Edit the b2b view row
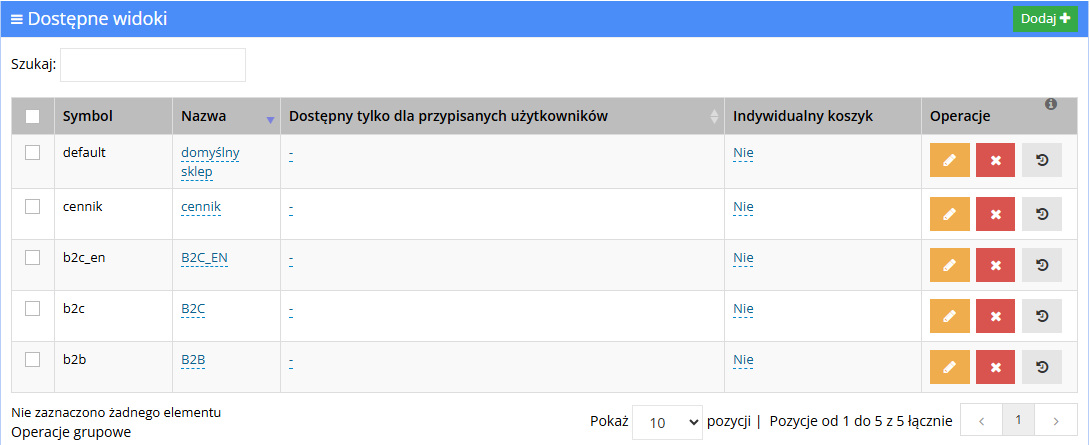 point(950,367)
